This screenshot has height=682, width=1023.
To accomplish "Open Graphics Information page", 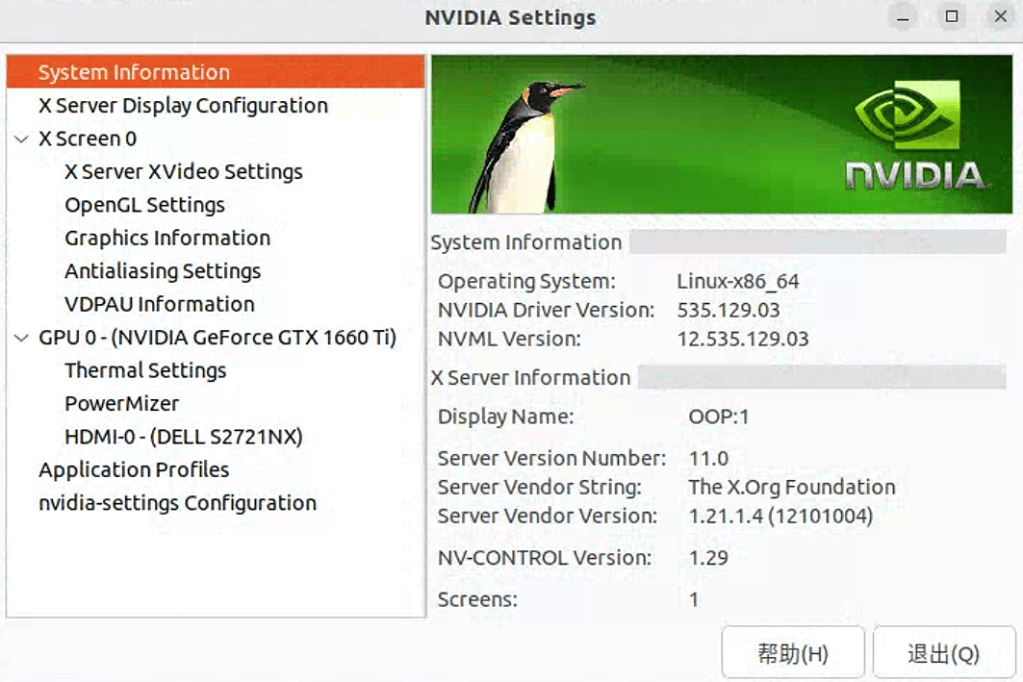I will pos(167,238).
